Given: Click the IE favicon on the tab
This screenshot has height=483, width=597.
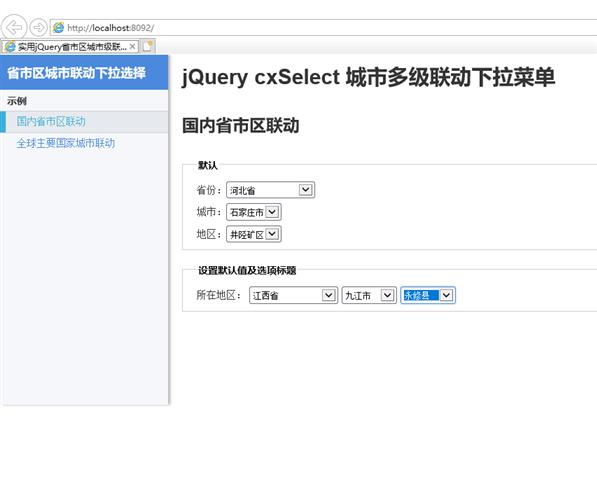Looking at the screenshot, I should click(10, 46).
